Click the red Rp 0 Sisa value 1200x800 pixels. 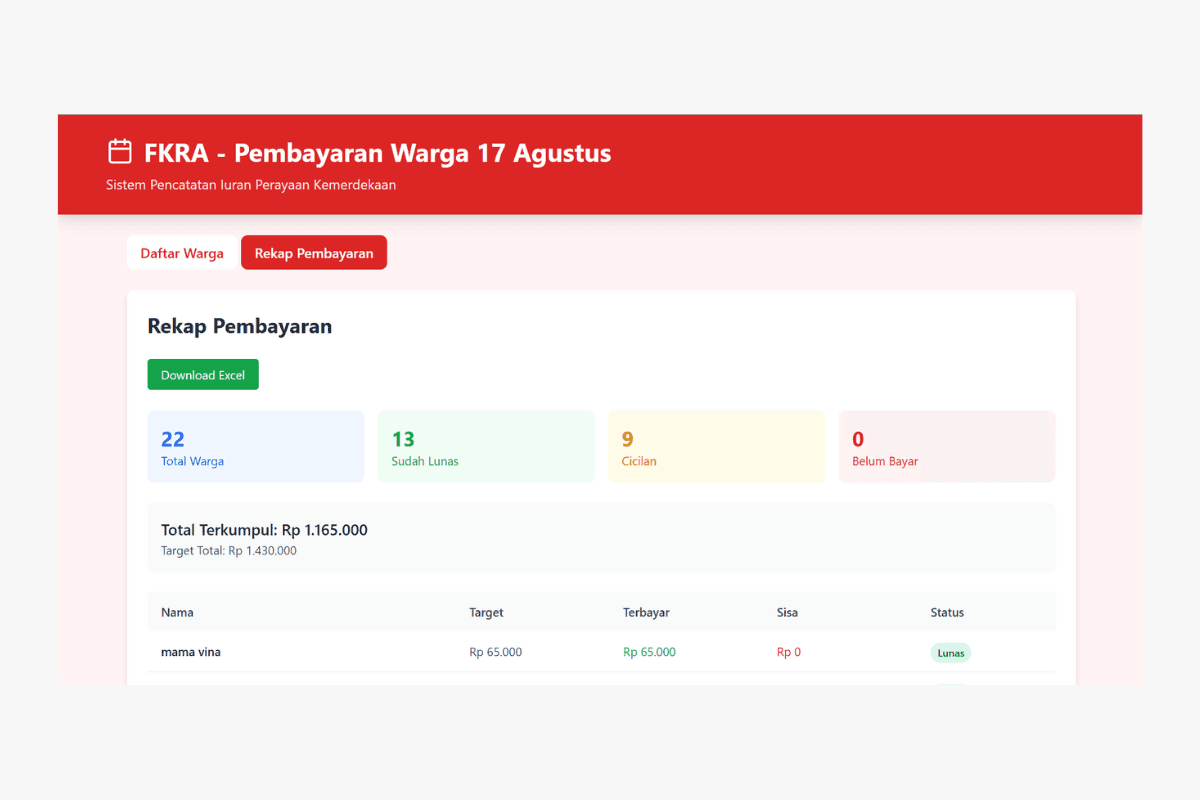click(788, 652)
